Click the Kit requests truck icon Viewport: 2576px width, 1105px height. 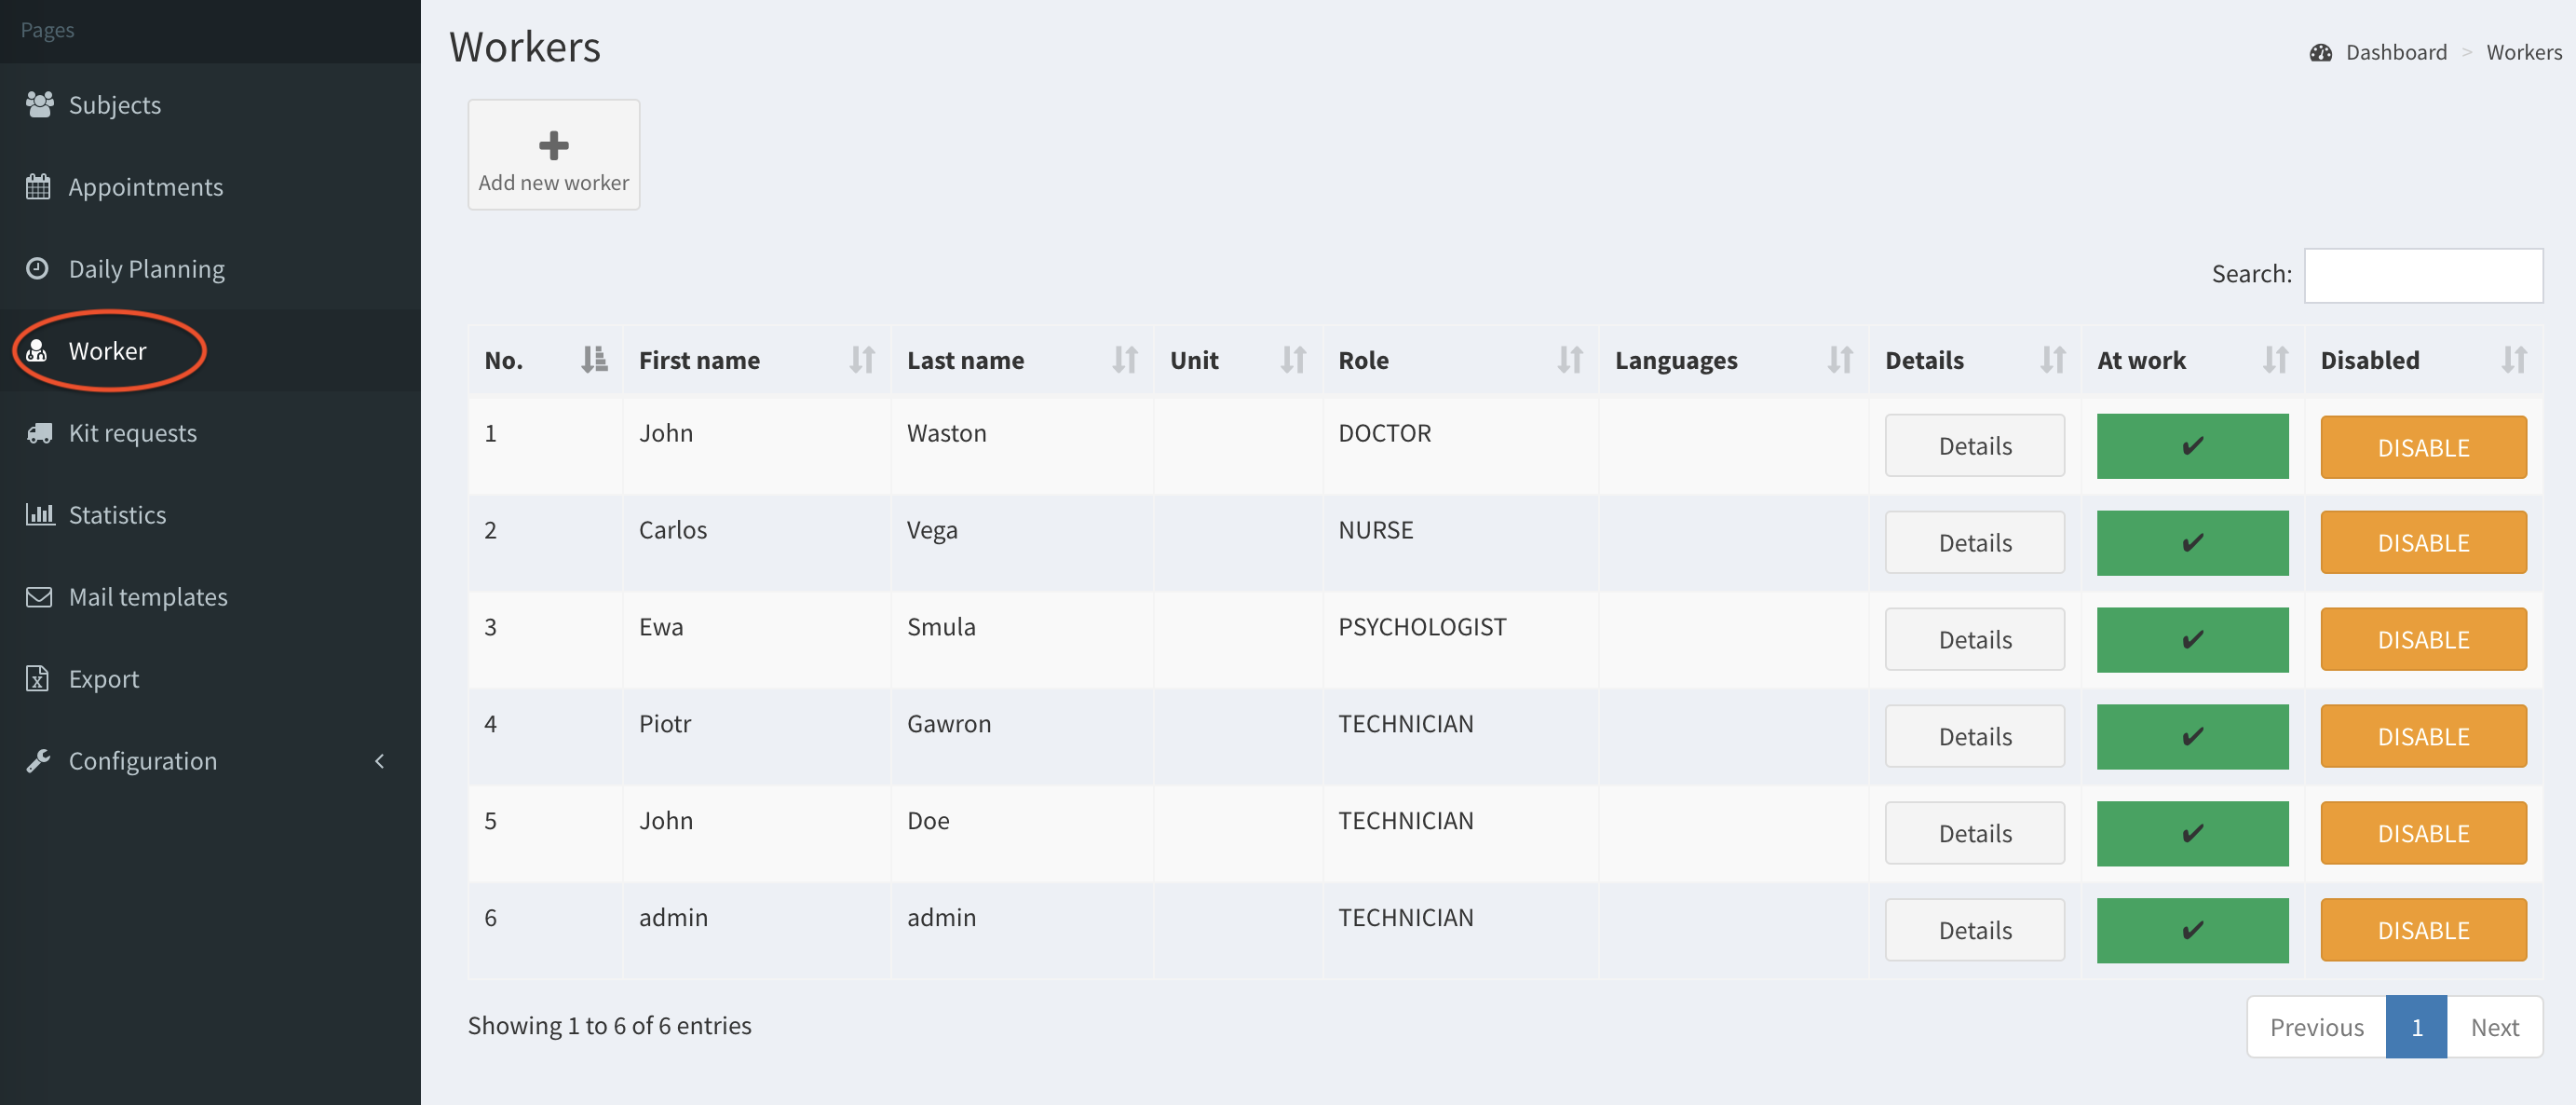tap(39, 432)
